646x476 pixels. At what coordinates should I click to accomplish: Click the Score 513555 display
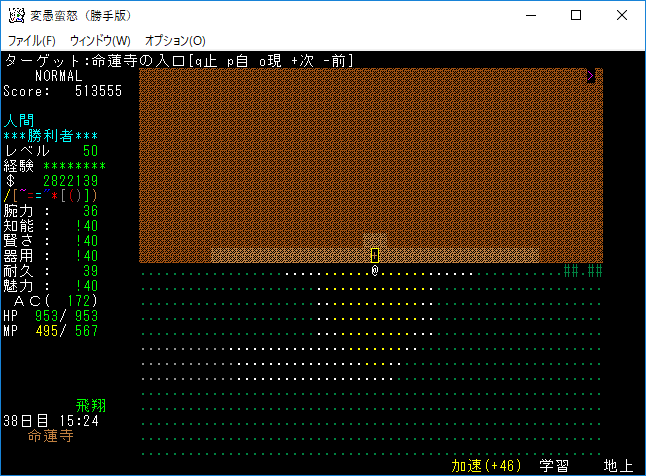click(62, 90)
